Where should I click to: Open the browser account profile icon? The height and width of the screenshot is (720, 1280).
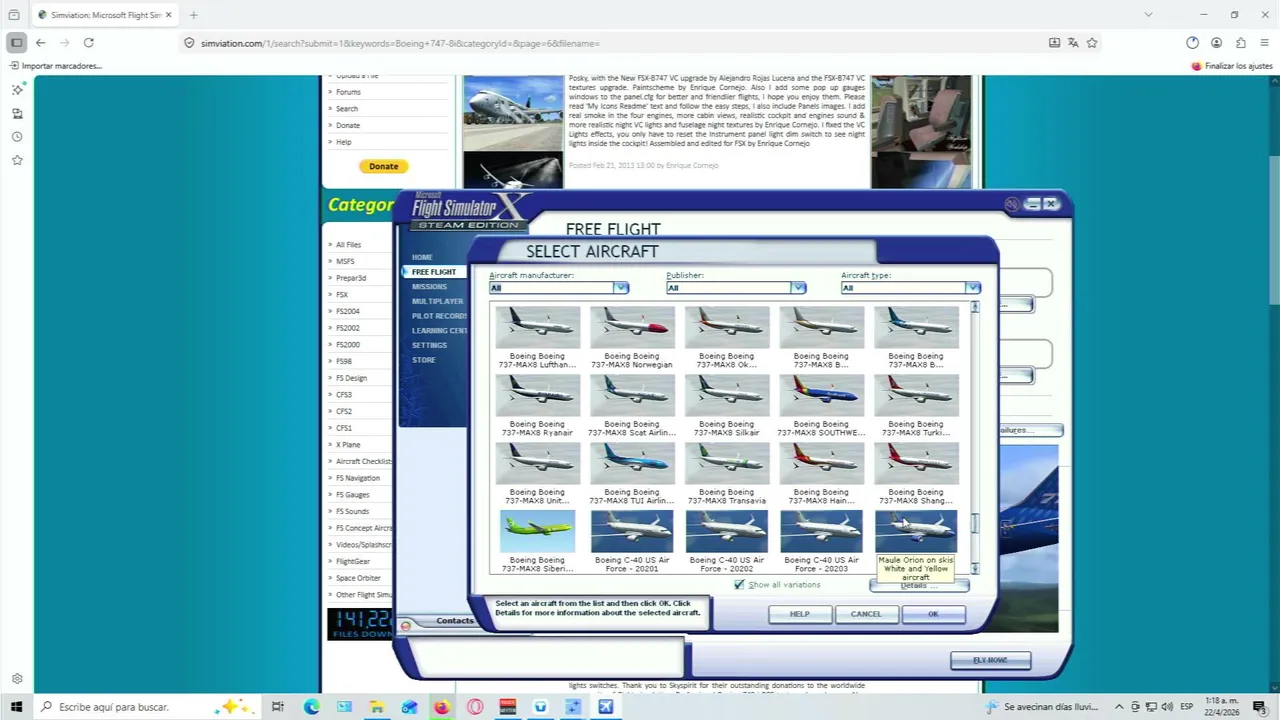coord(1216,43)
